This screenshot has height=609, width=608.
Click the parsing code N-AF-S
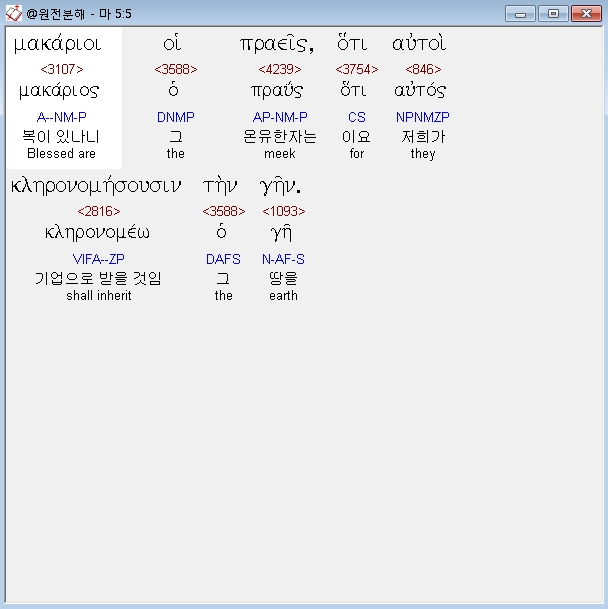[283, 259]
